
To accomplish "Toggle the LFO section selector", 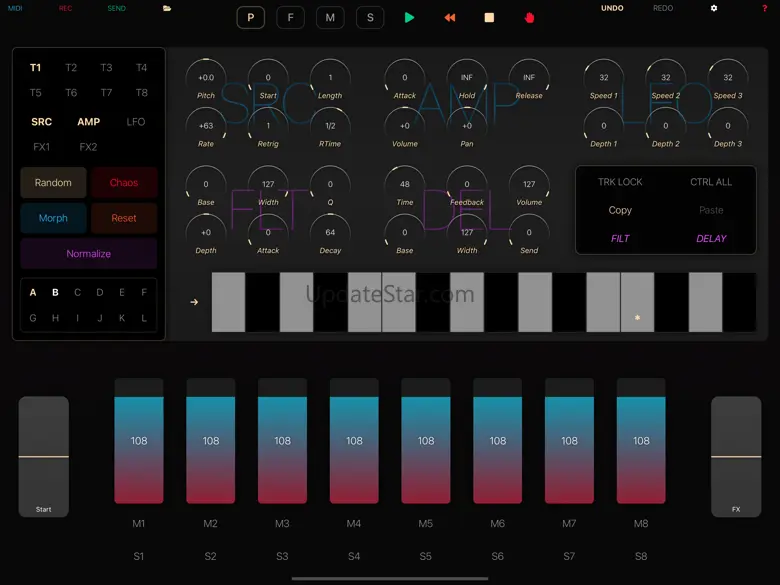I will (x=136, y=122).
